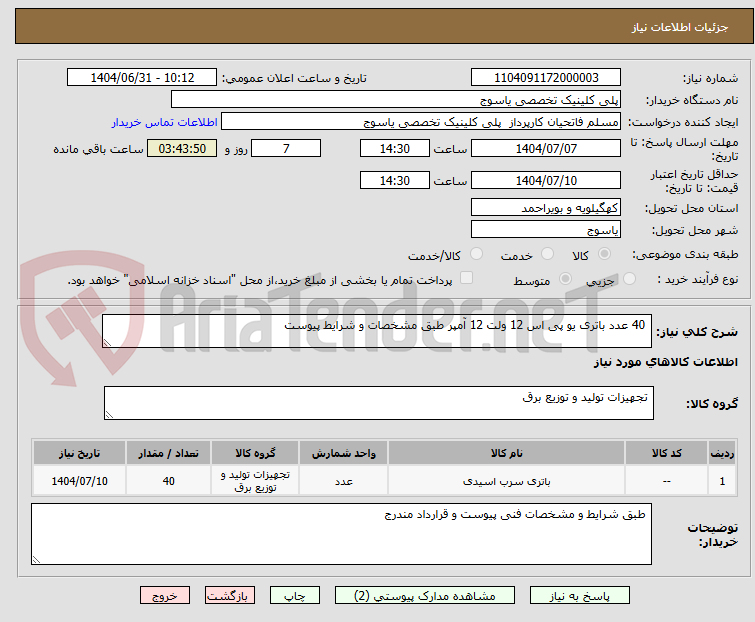Click delivery province field 'کهگیلویه و بویراحمد'

click(x=546, y=207)
